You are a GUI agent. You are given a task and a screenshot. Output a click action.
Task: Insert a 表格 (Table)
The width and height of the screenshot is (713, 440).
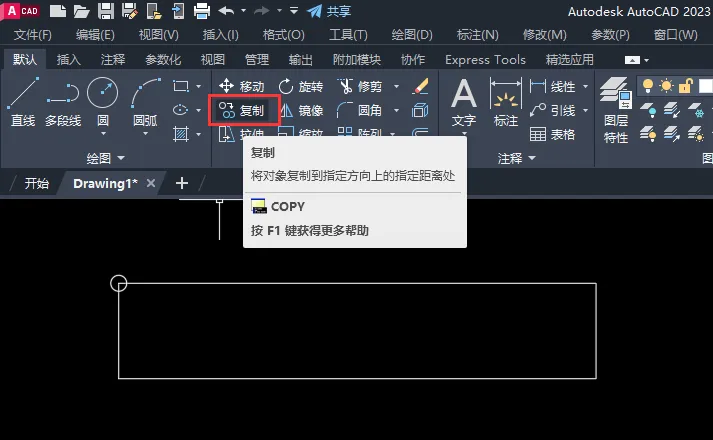coord(552,135)
